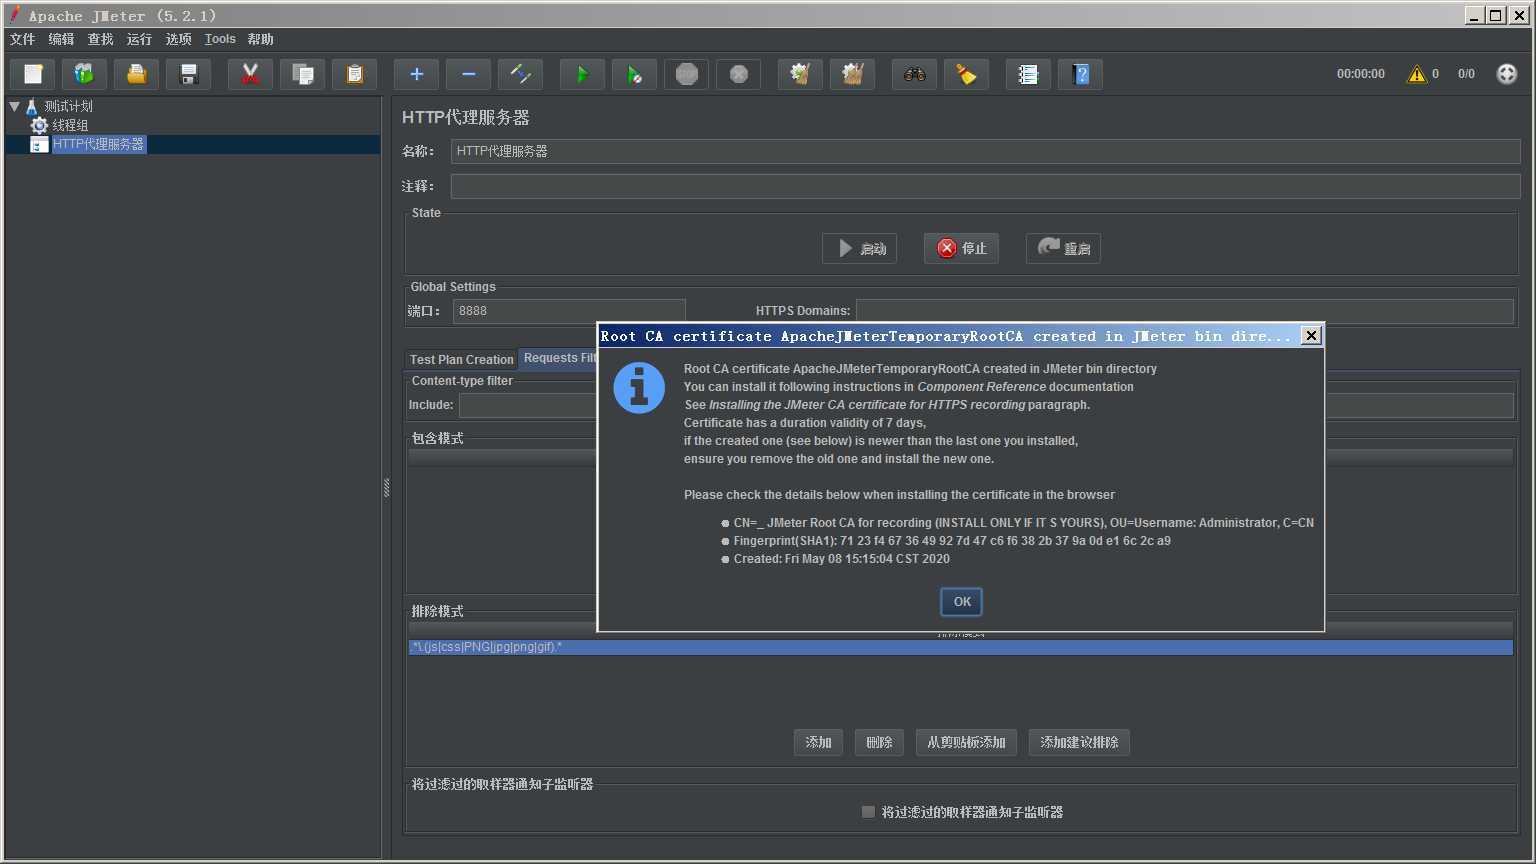Click the warning triangle log indicator
Image resolution: width=1536 pixels, height=864 pixels.
coord(1417,74)
